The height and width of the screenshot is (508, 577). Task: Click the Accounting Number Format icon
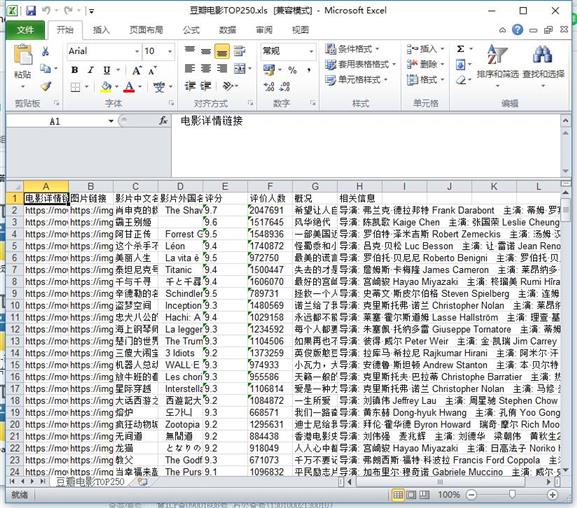point(269,70)
